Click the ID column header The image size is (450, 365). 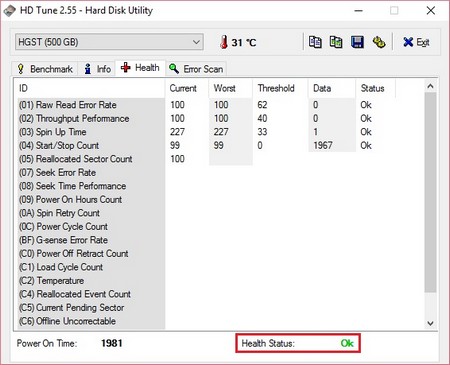point(90,88)
